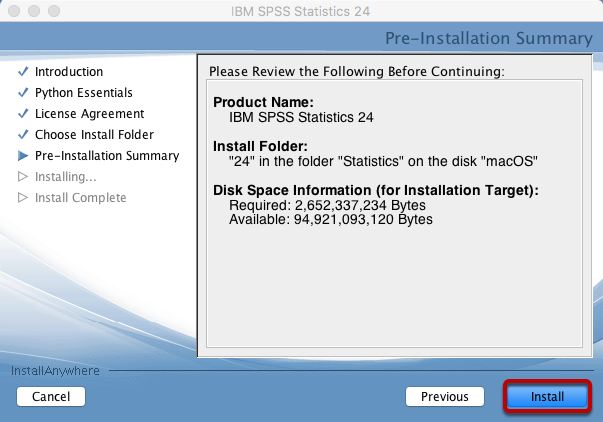Click 'Please Review the Following Before Continuing' text
603x422 pixels.
(356, 72)
